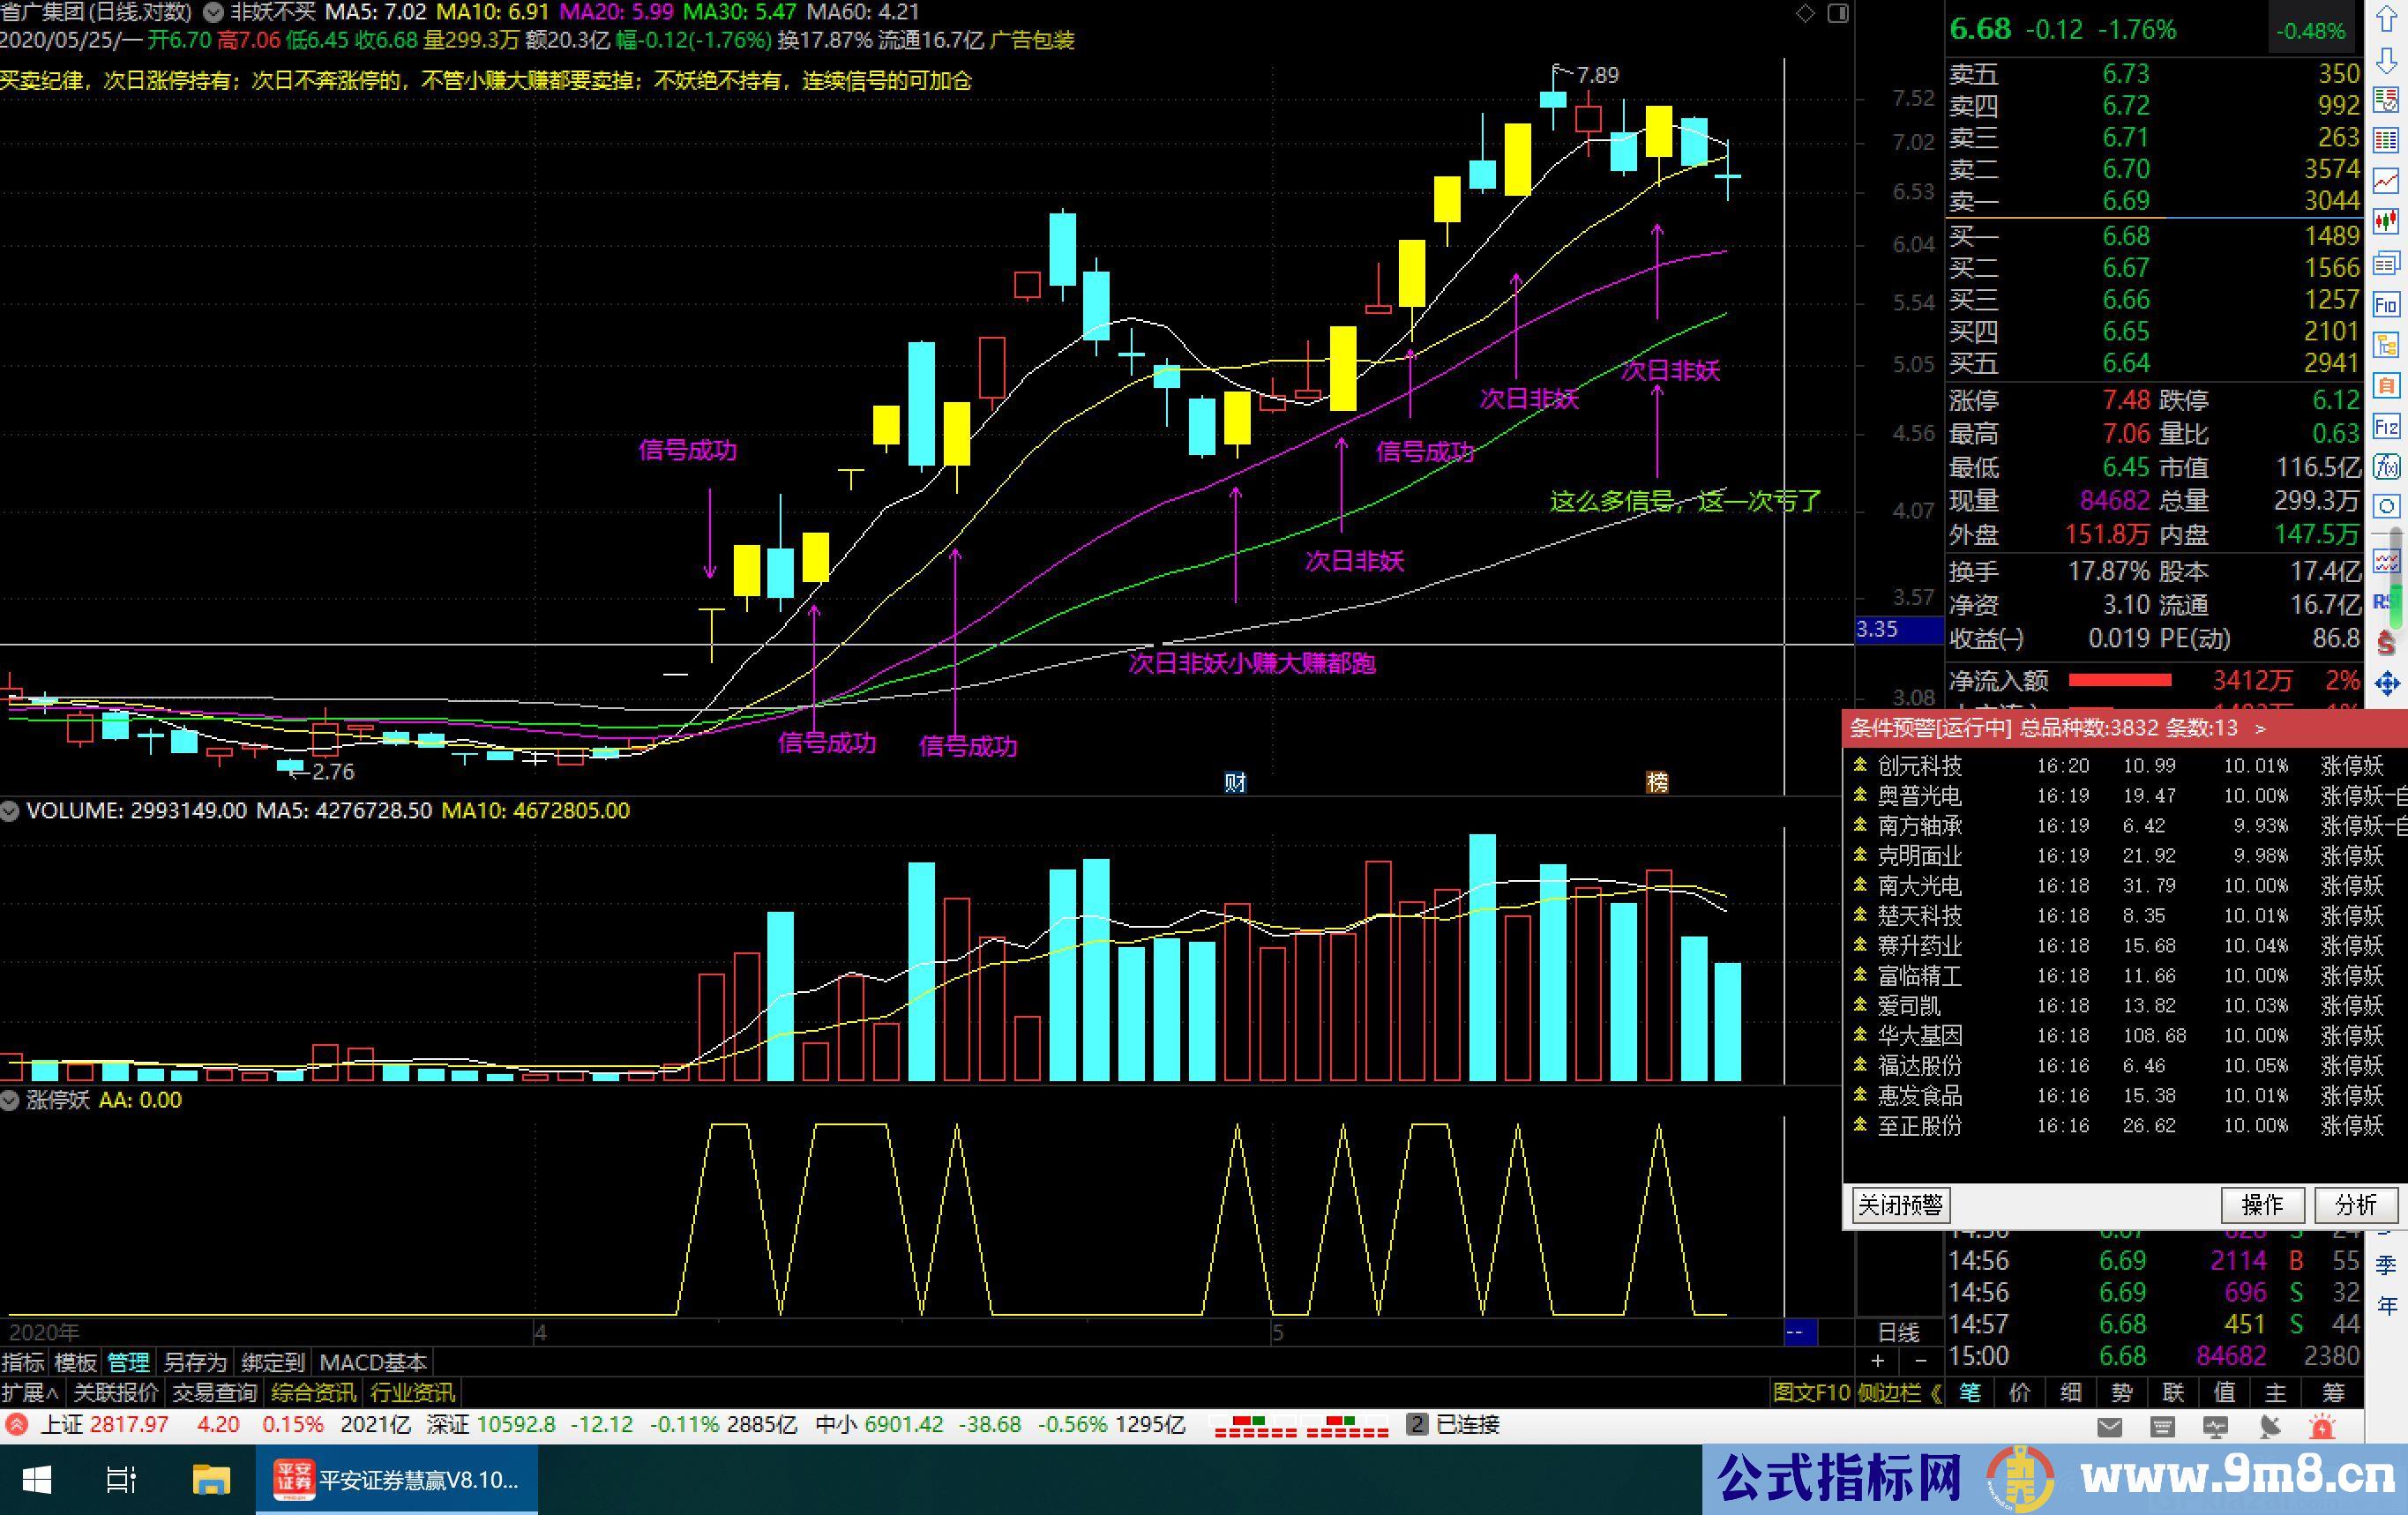Open the 日线 period selector
The width and height of the screenshot is (2408, 1515).
tap(1899, 1333)
